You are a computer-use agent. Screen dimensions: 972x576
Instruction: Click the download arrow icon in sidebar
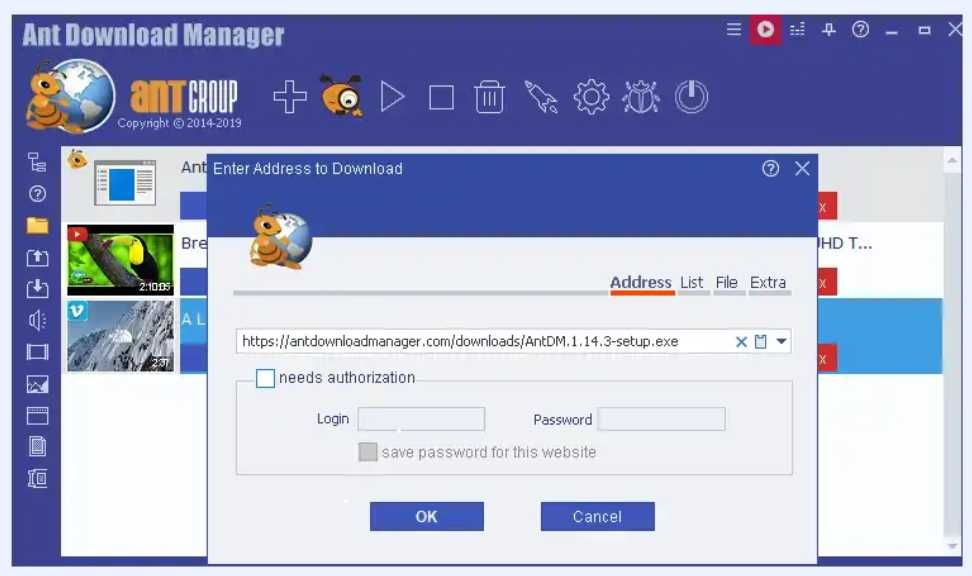pos(37,289)
